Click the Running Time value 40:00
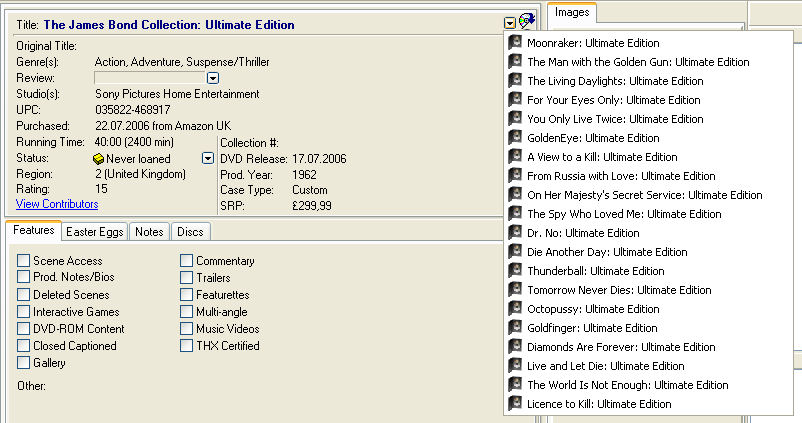 (x=134, y=142)
